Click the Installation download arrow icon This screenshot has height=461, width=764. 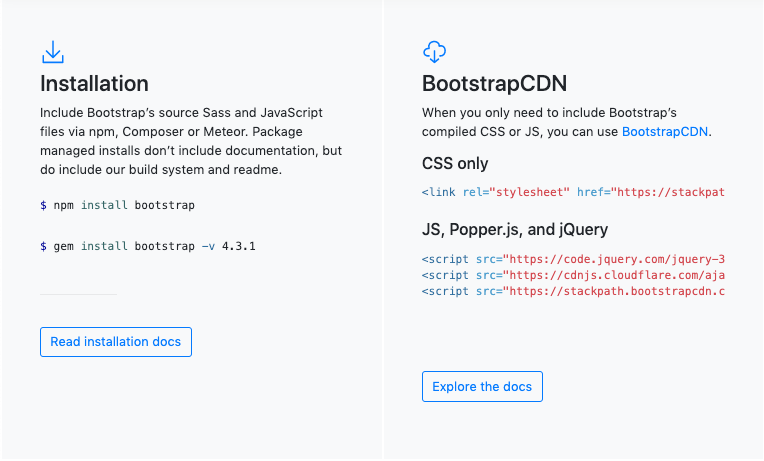tap(53, 52)
